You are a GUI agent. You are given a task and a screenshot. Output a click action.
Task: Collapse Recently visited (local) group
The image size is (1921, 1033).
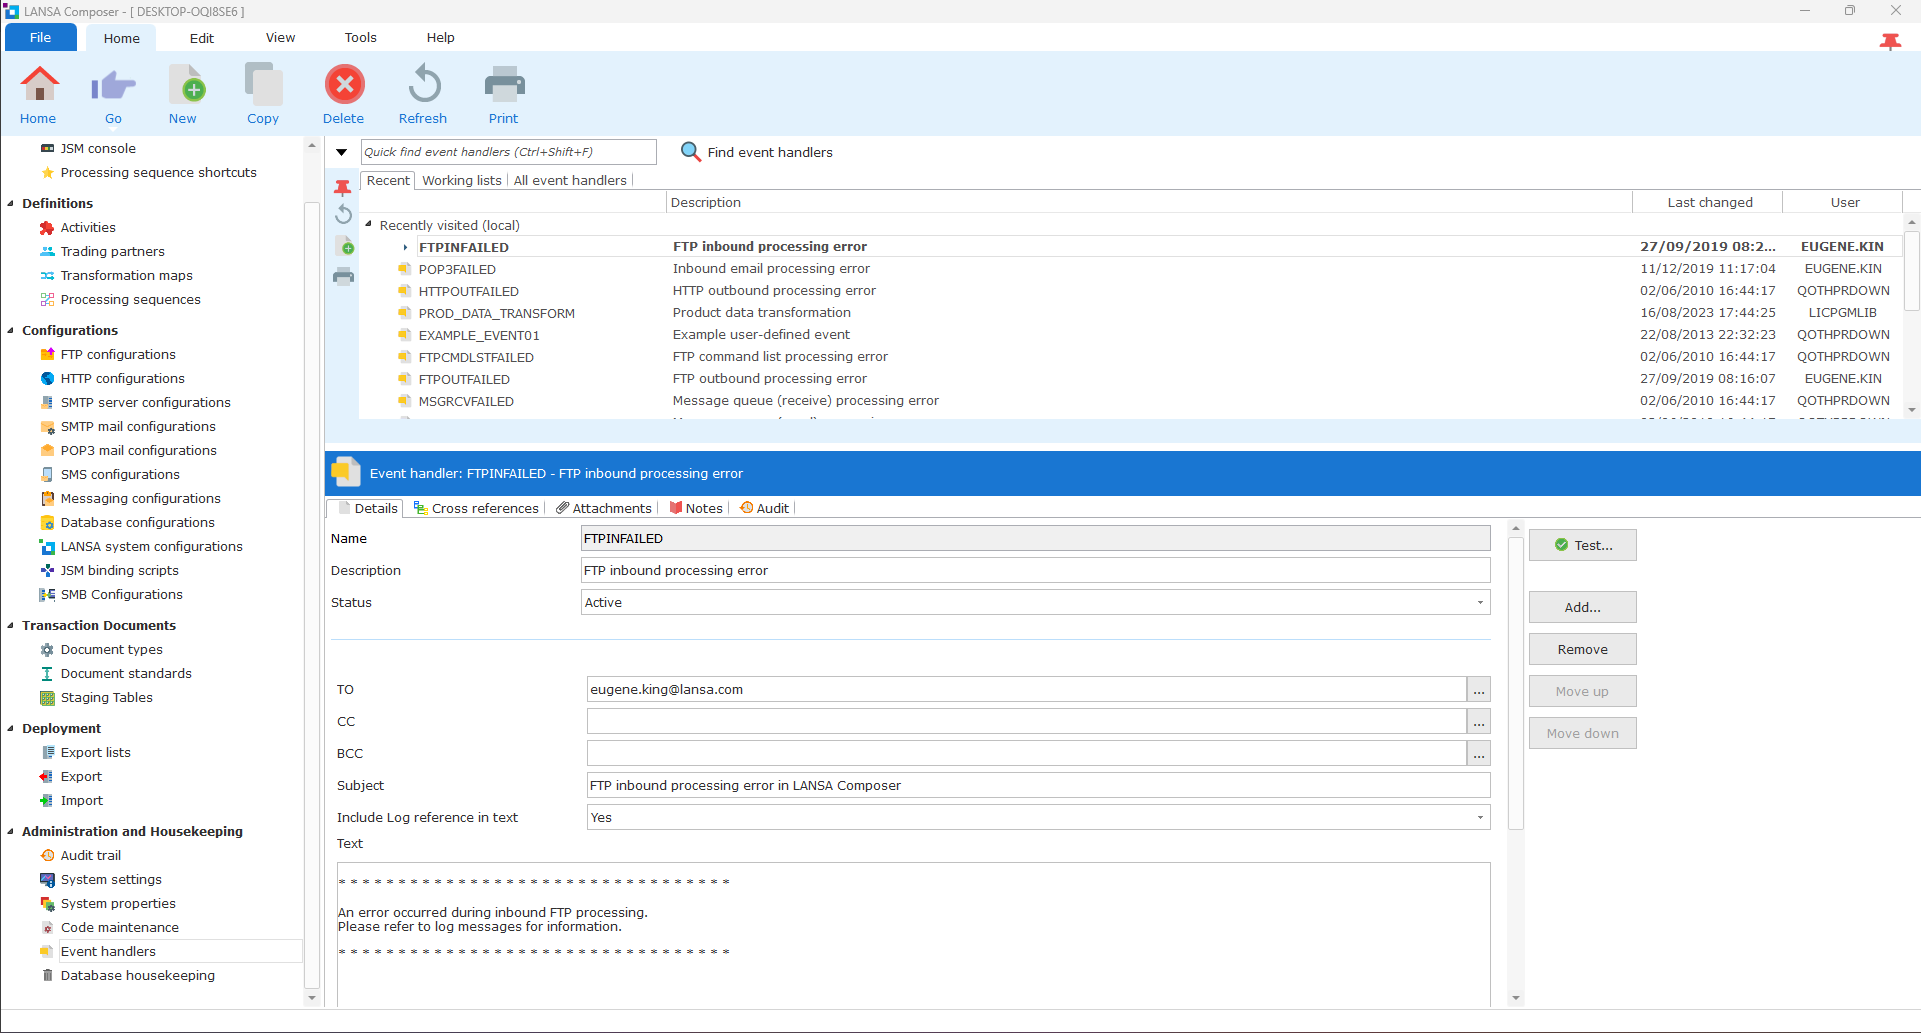click(x=369, y=225)
